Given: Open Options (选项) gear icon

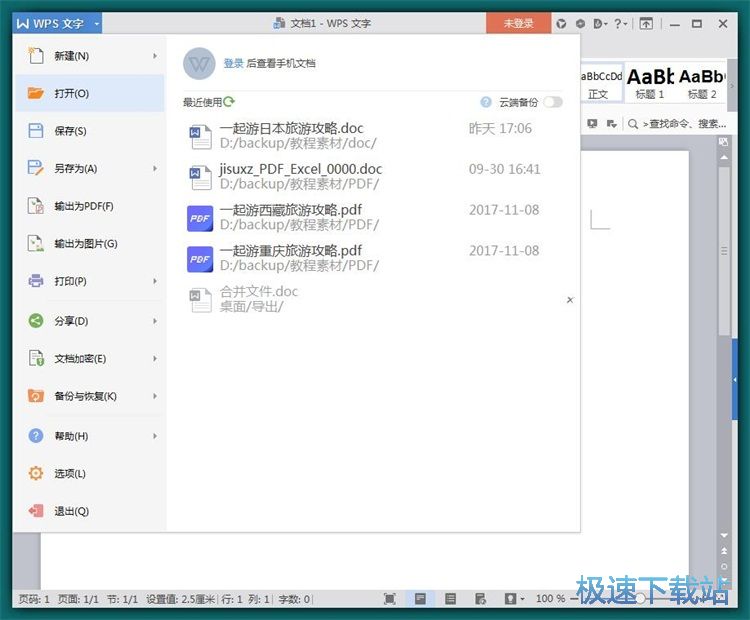Looking at the screenshot, I should tap(36, 473).
